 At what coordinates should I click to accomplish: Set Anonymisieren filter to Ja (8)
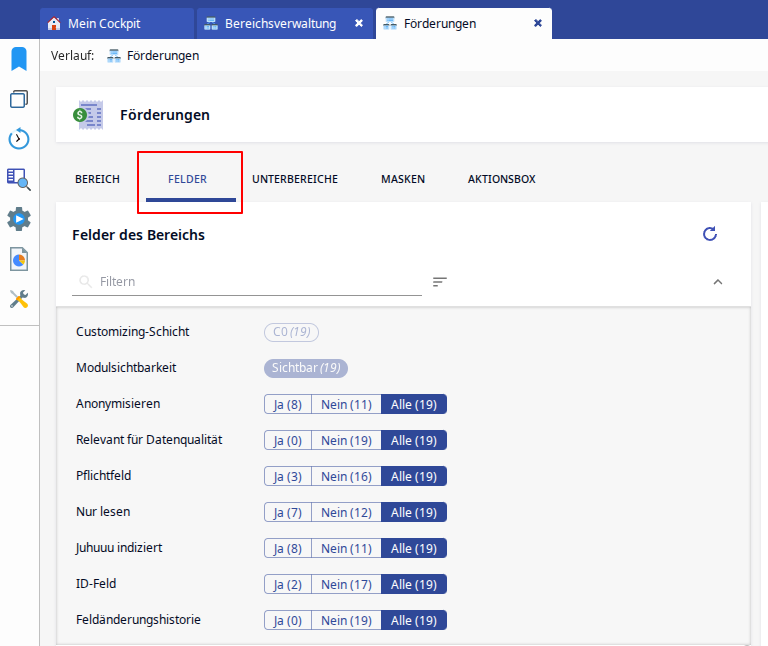pyautogui.click(x=288, y=404)
